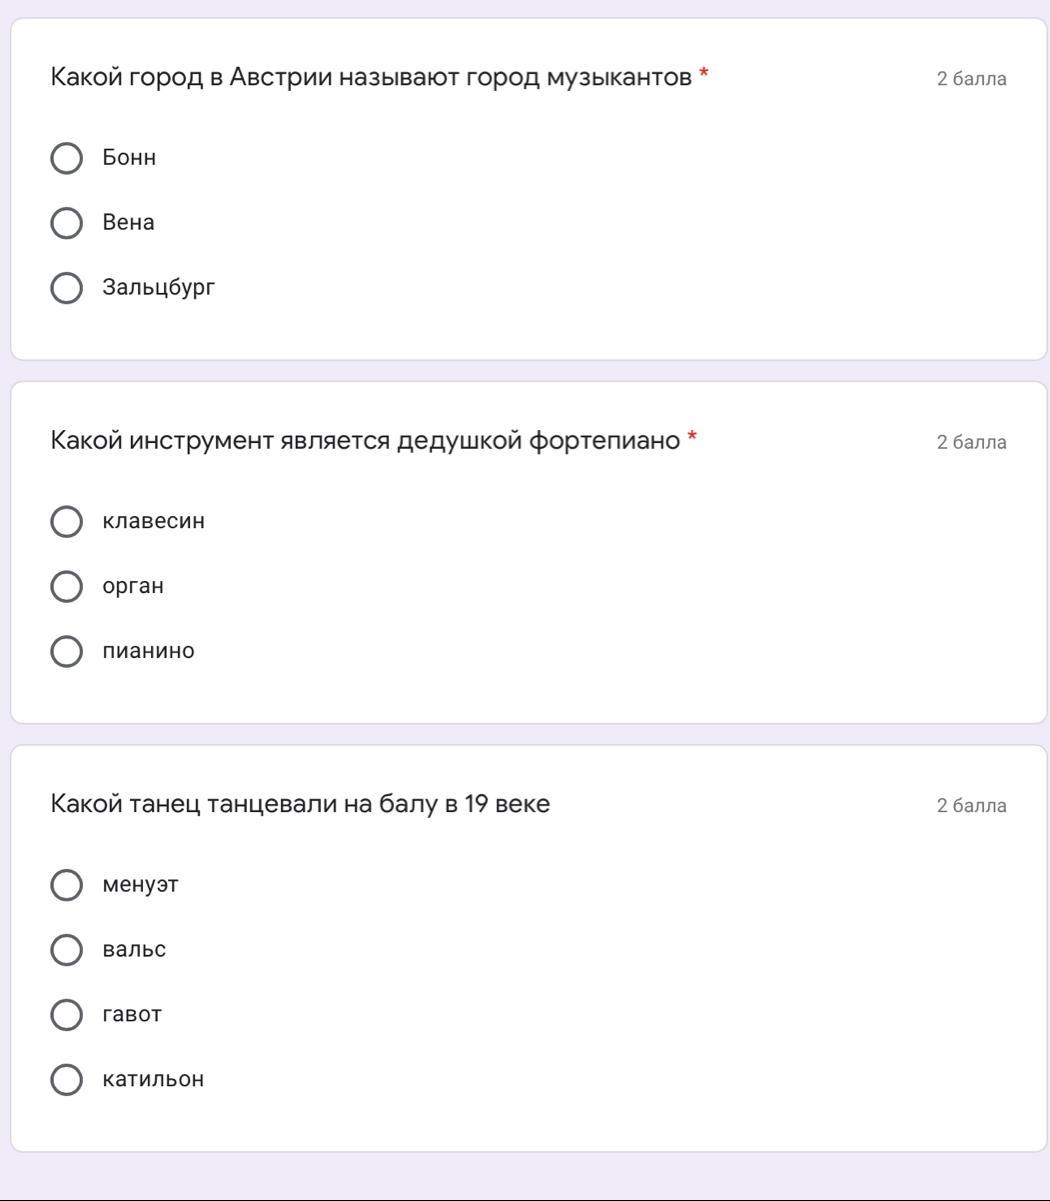
Task: Click the фортепиано grandfather question title
Action: 365,440
